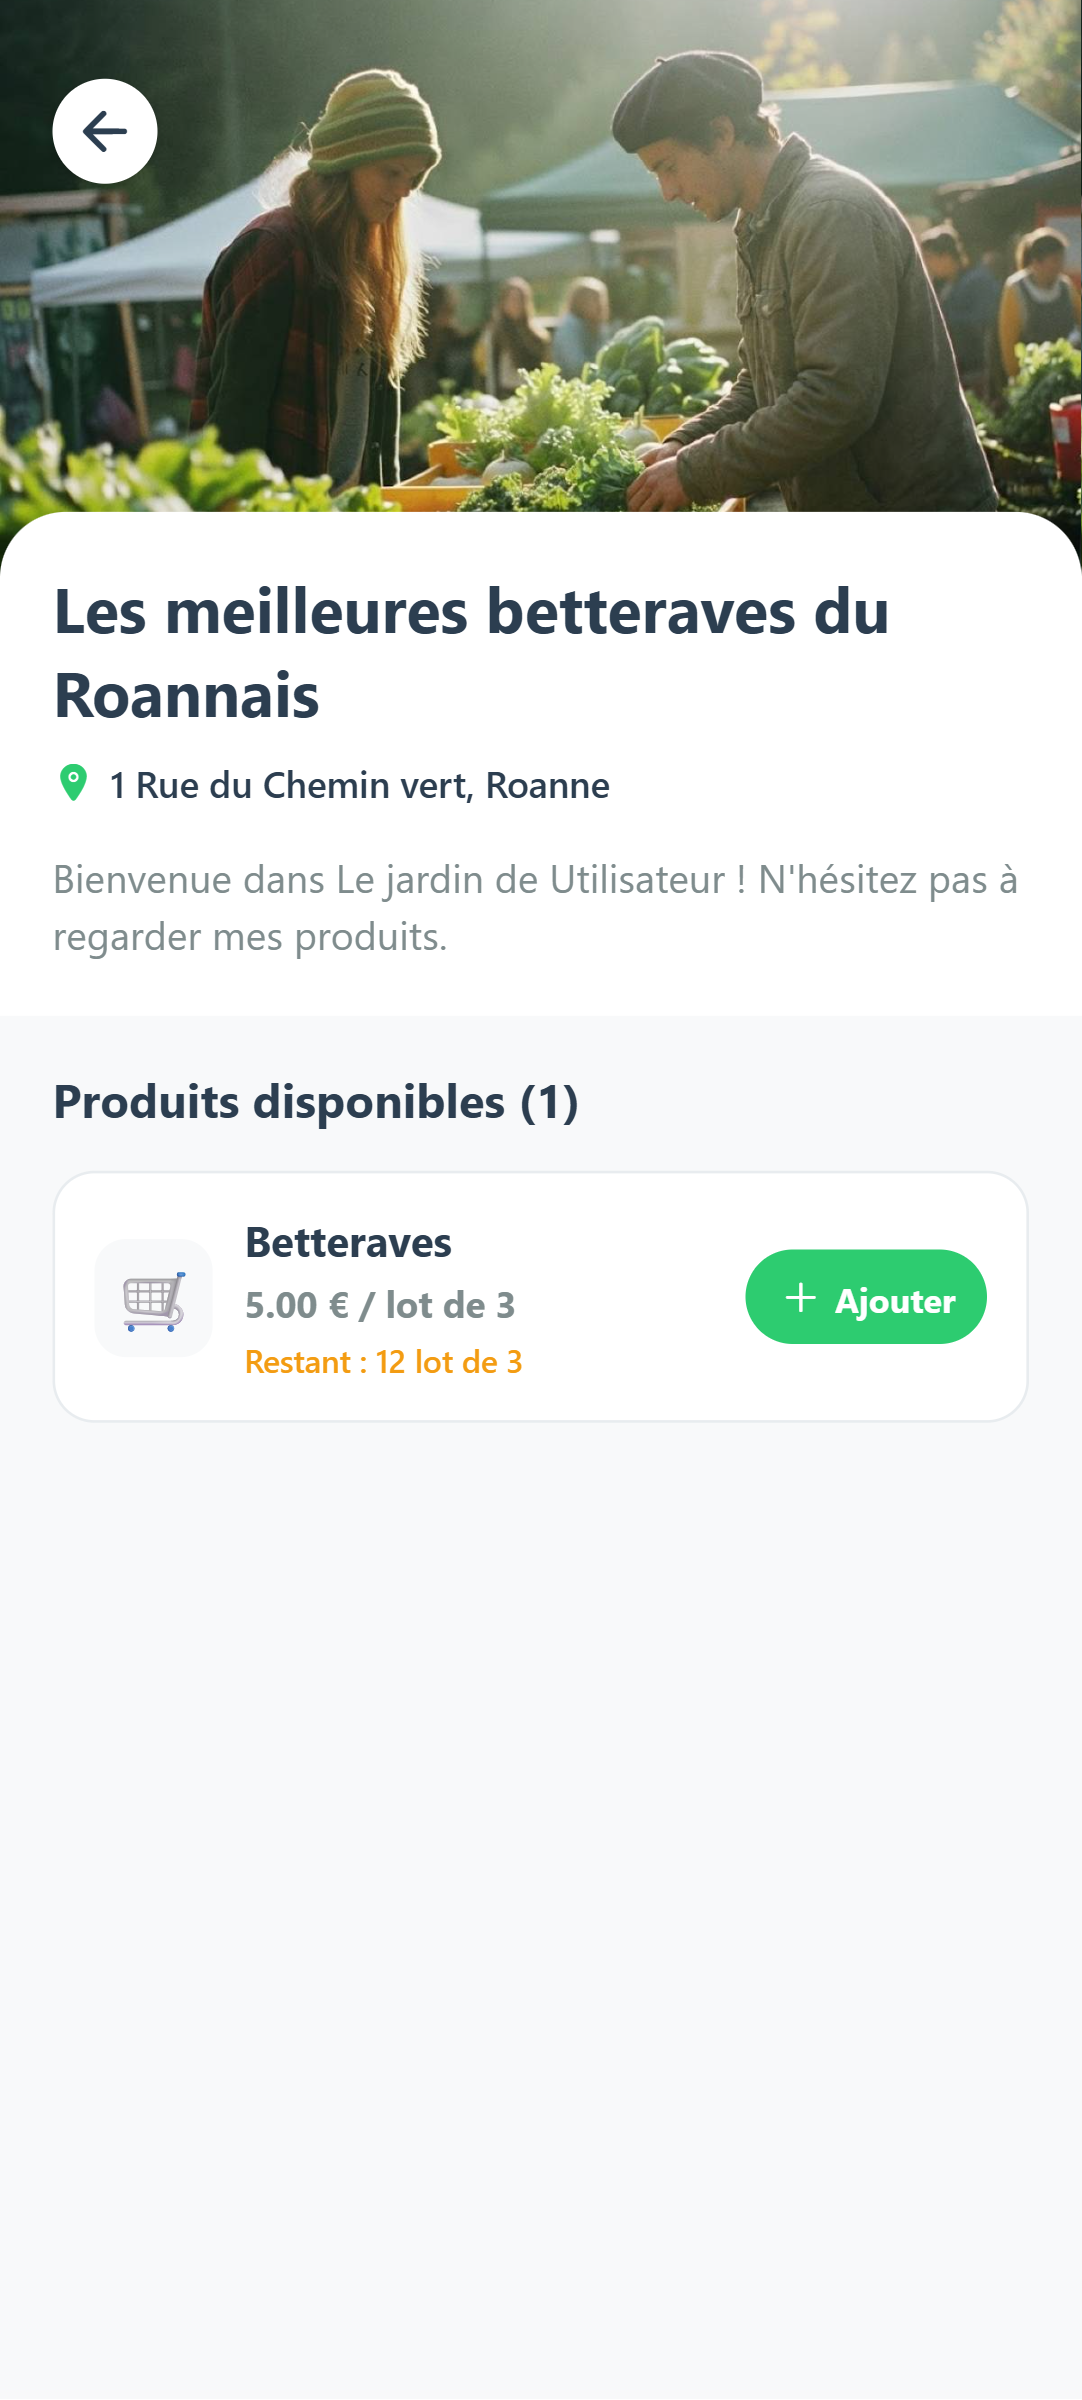Viewport: 1082px width, 2400px height.
Task: Click the price '5.00 € / lot de 3'
Action: point(380,1305)
